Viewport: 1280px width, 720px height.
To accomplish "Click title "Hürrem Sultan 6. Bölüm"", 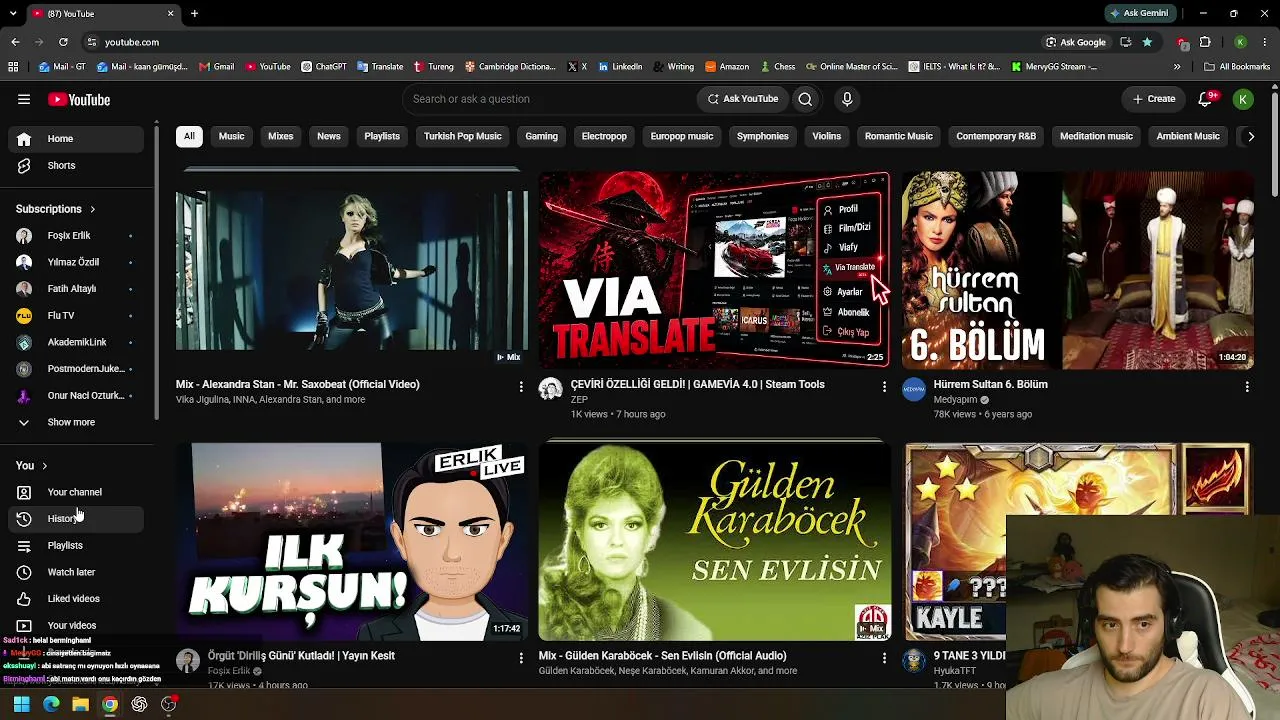I will pyautogui.click(x=990, y=384).
